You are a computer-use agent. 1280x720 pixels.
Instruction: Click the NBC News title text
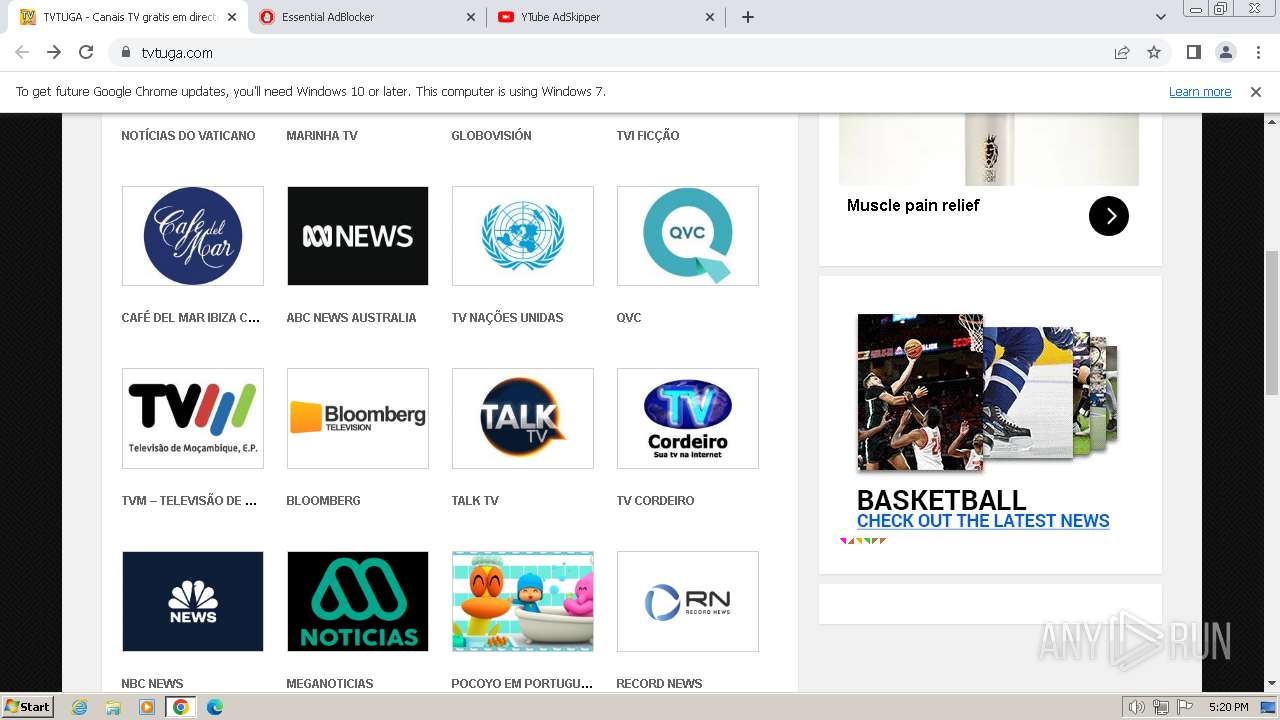[x=152, y=683]
